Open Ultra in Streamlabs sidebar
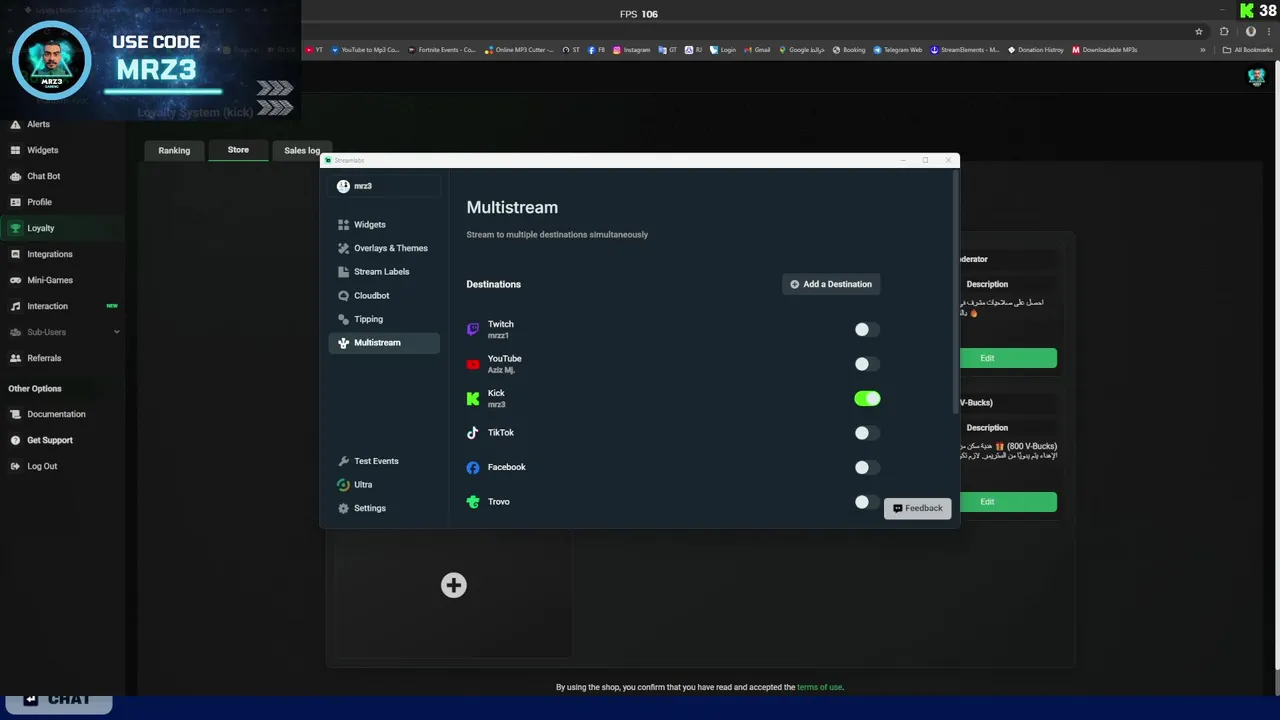 pos(383,485)
